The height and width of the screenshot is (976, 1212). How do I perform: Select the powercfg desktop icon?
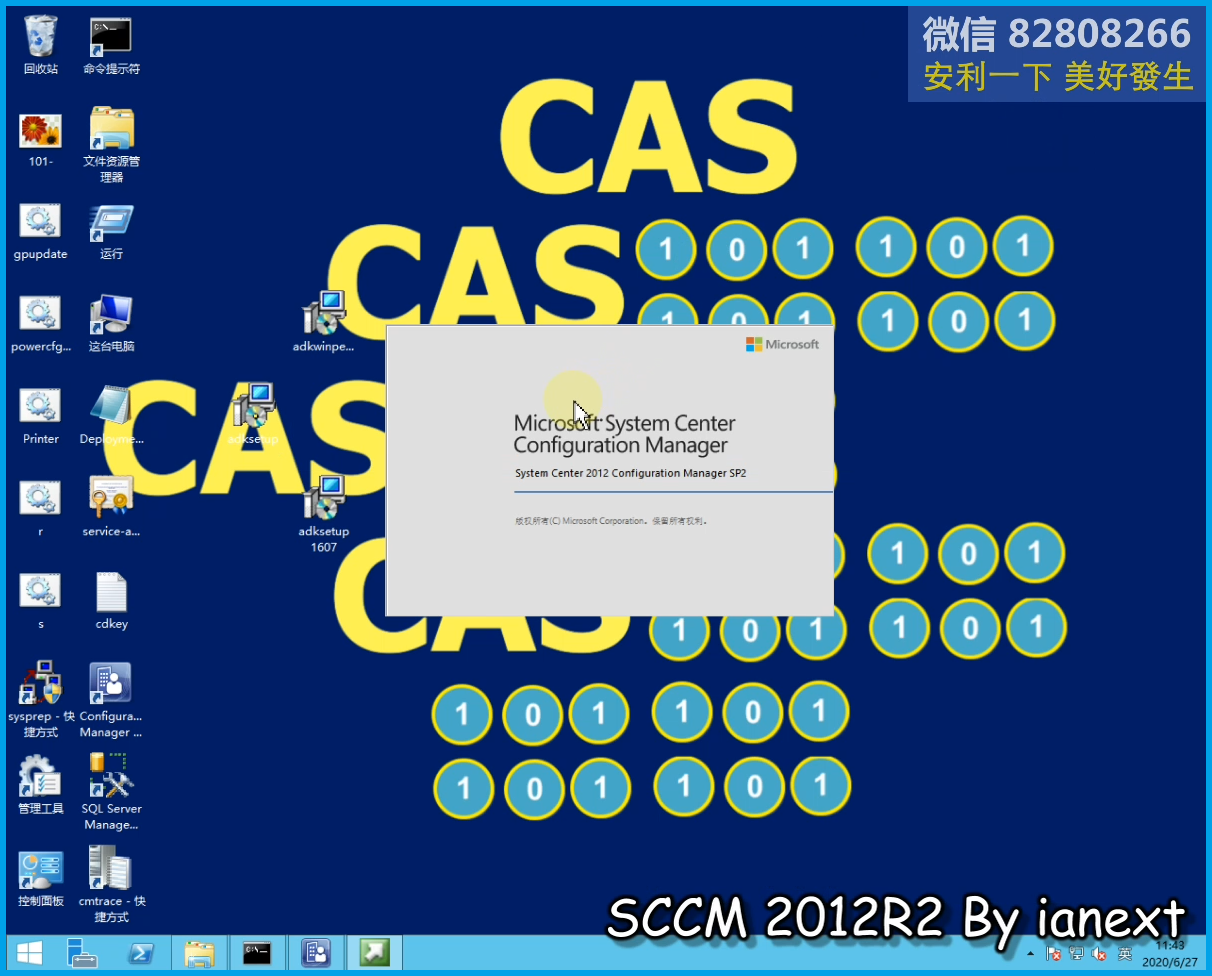click(41, 324)
